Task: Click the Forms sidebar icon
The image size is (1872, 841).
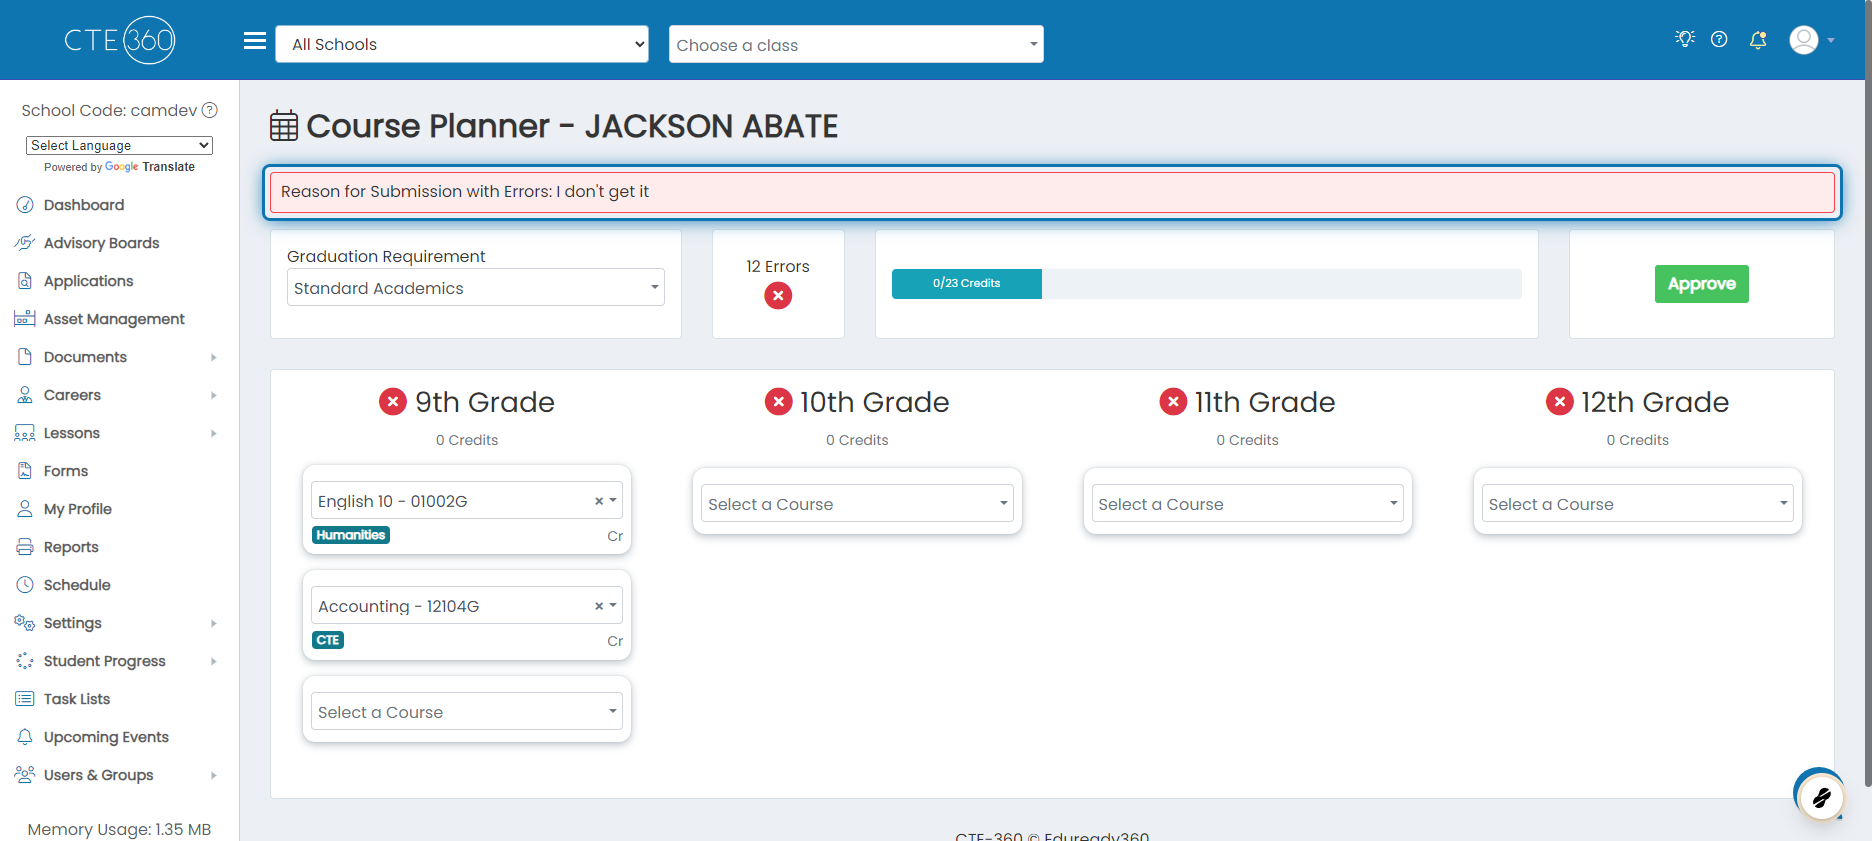Action: click(x=25, y=471)
